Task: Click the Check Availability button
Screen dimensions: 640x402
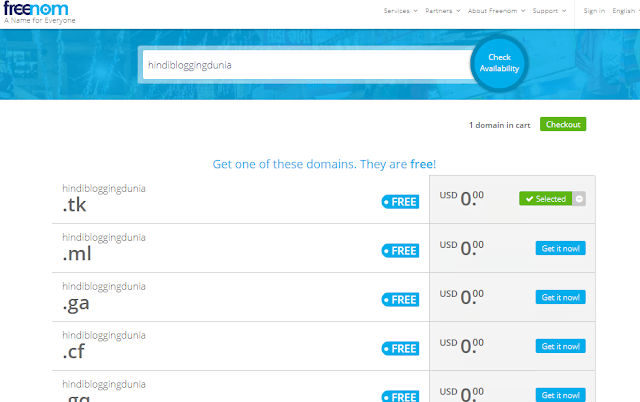Action: [499, 63]
